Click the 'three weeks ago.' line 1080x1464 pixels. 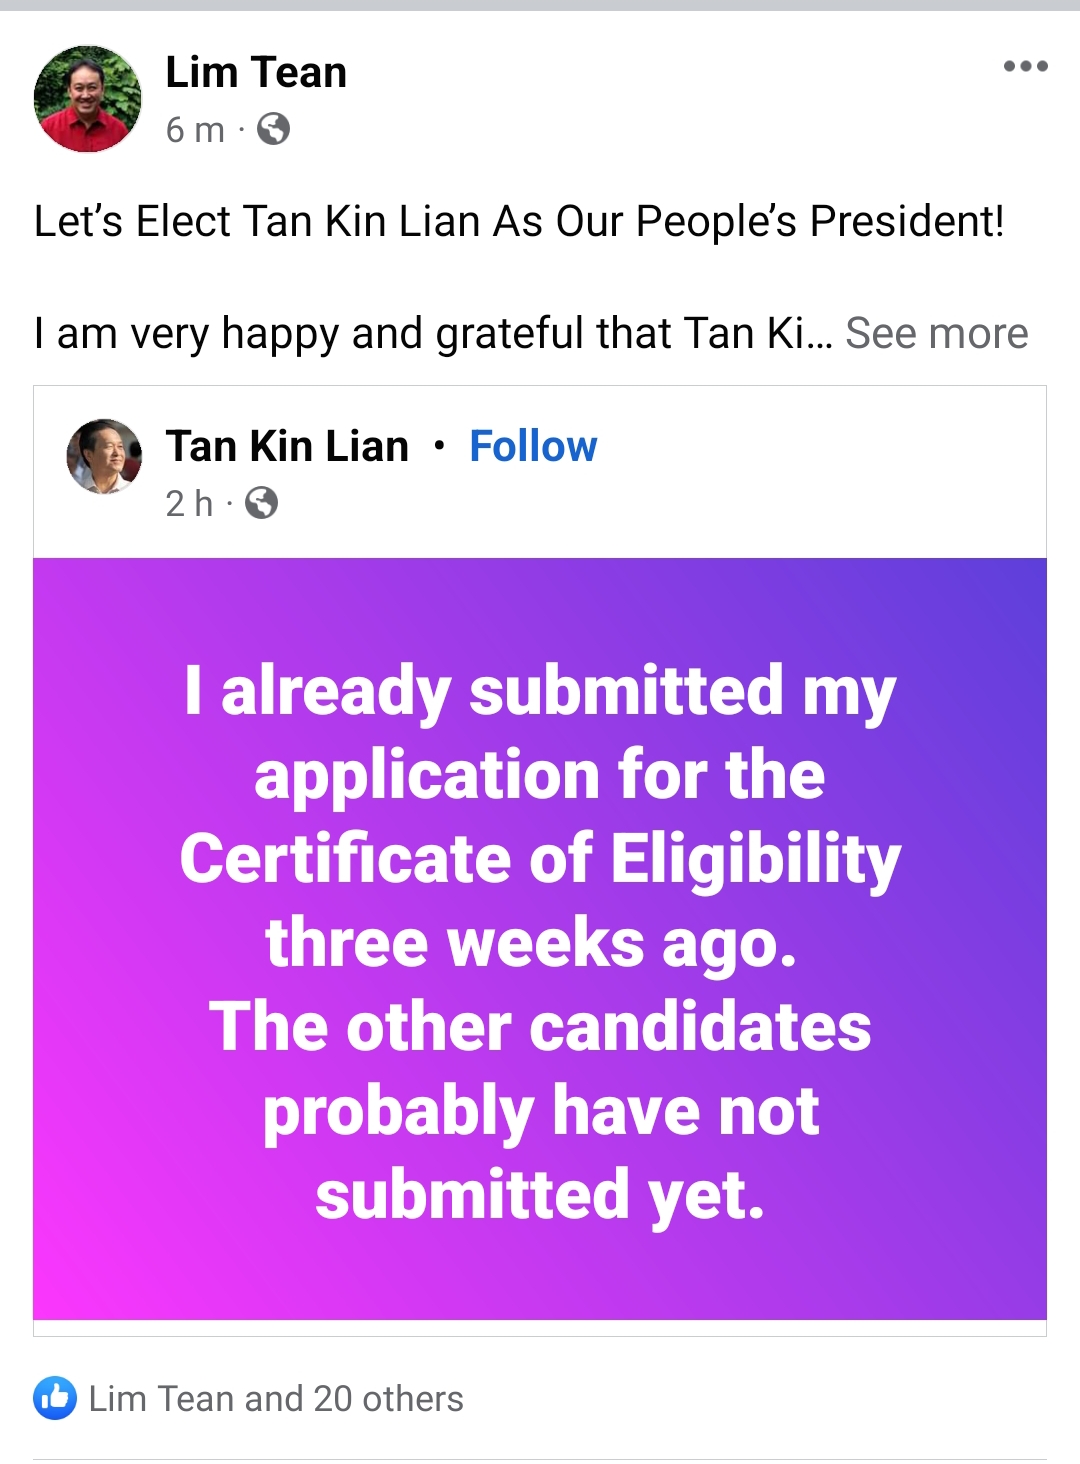pyautogui.click(x=531, y=944)
